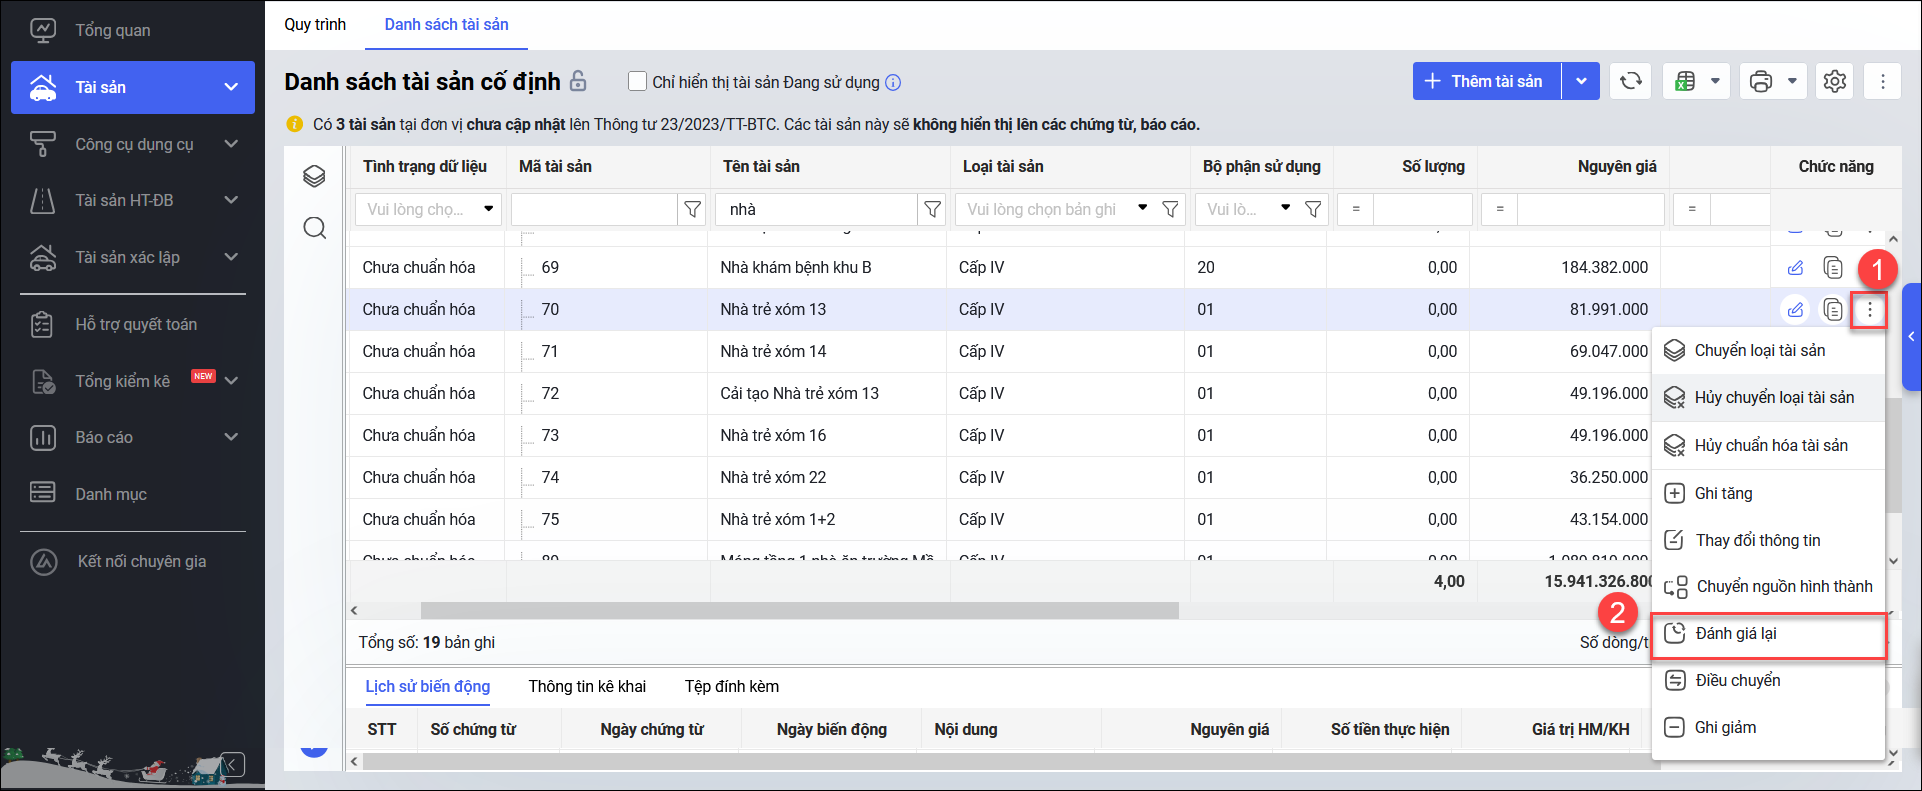The width and height of the screenshot is (1922, 791).
Task: Click the refresh icon in the toolbar
Action: 1630,81
